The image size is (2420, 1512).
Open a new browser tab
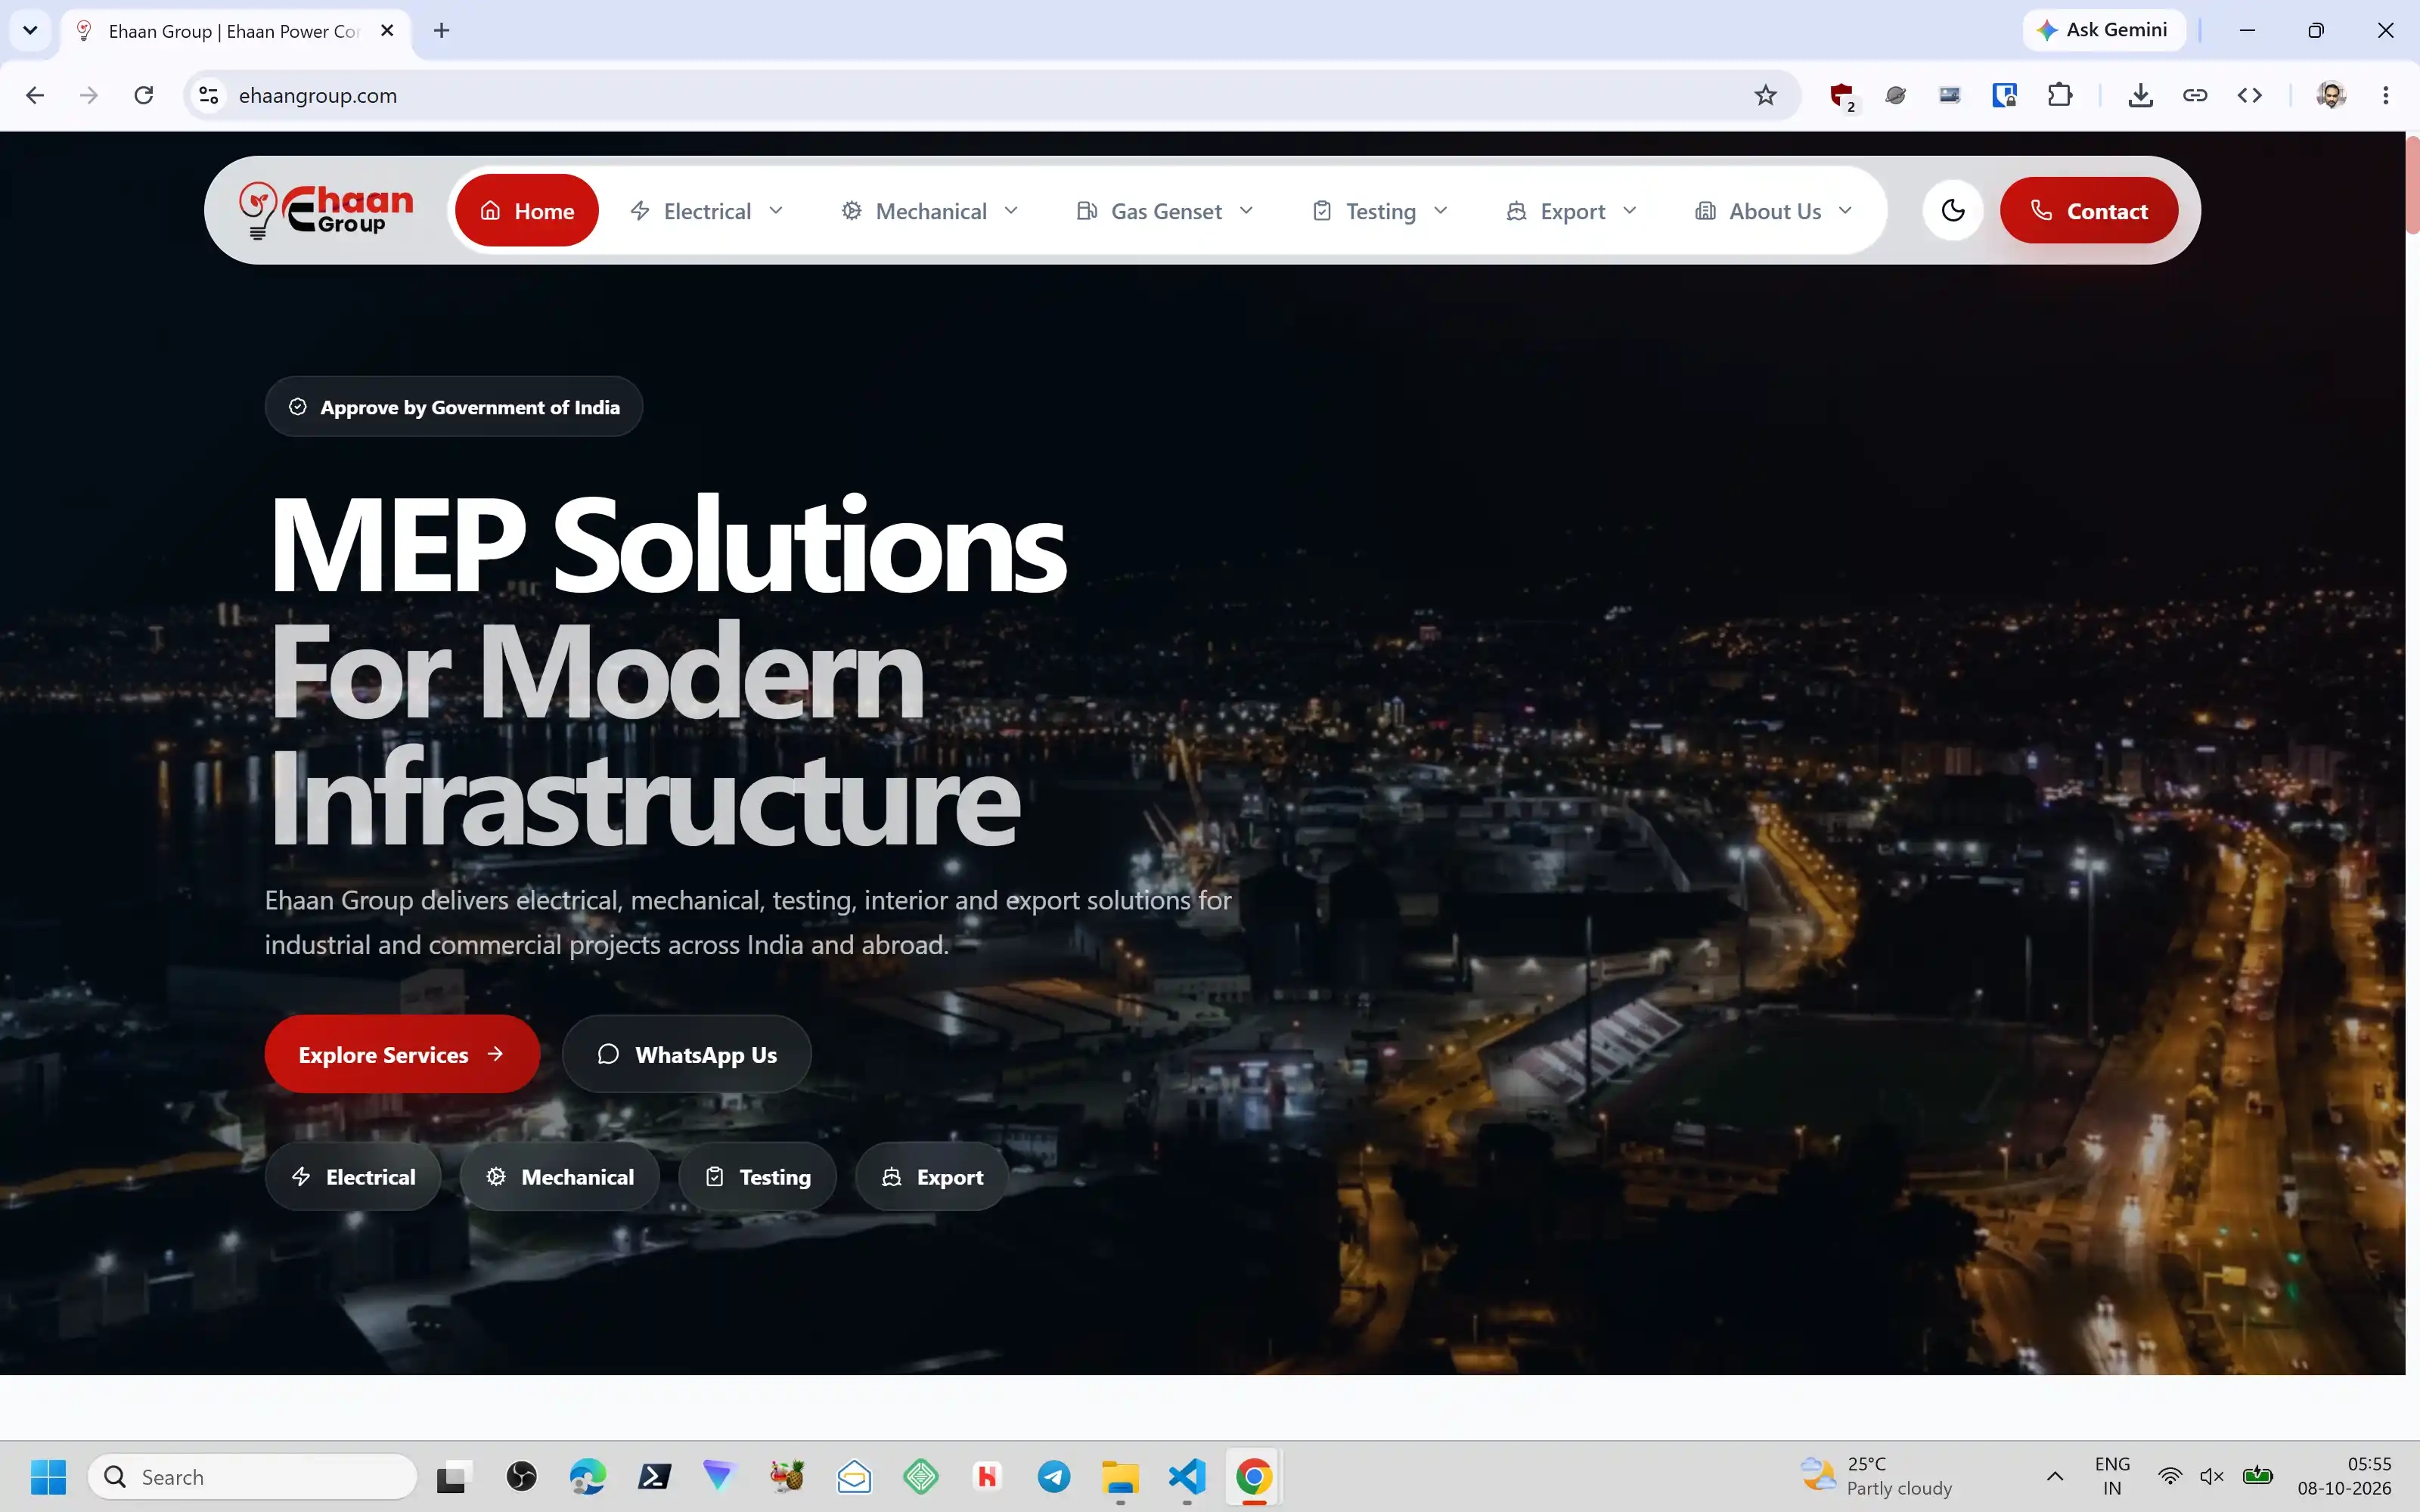(441, 30)
